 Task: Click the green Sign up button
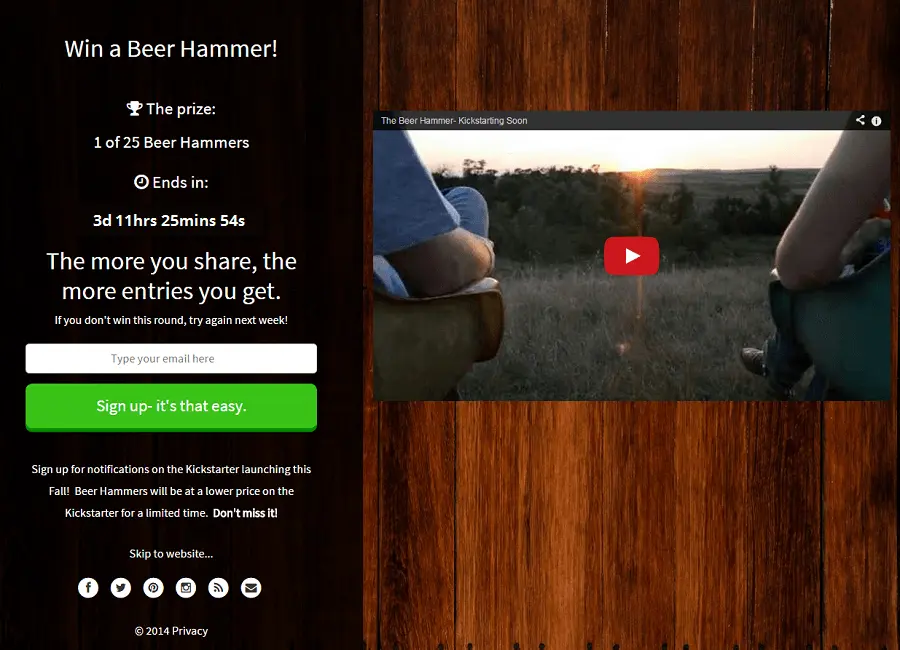tap(171, 407)
